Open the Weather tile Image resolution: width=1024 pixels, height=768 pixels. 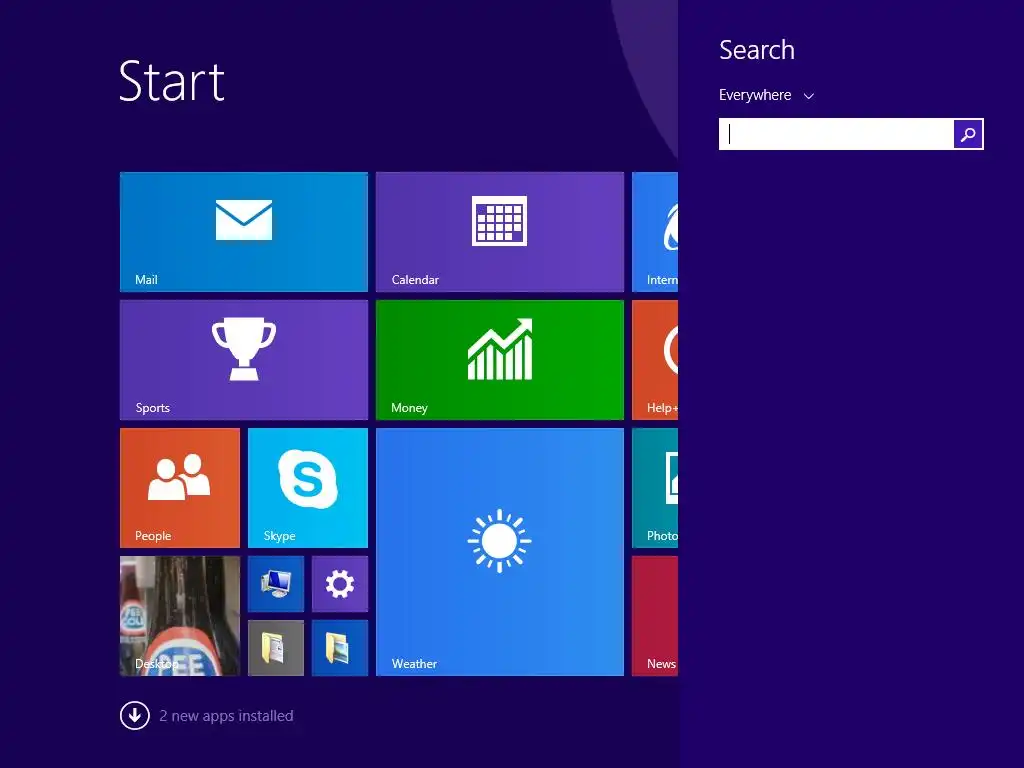coord(500,552)
